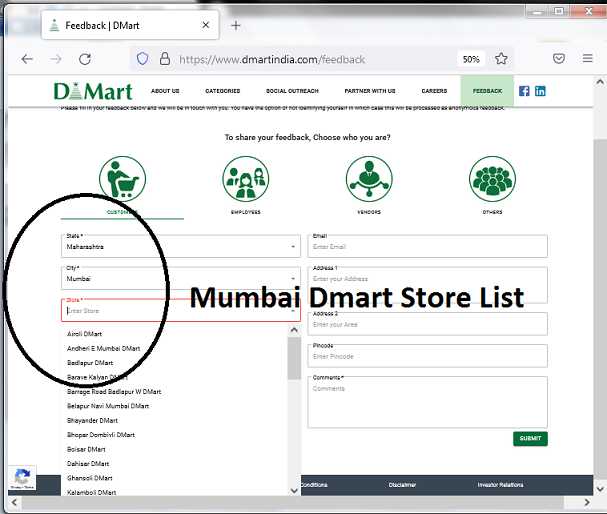
Task: Open the Careers menu item
Action: click(434, 91)
